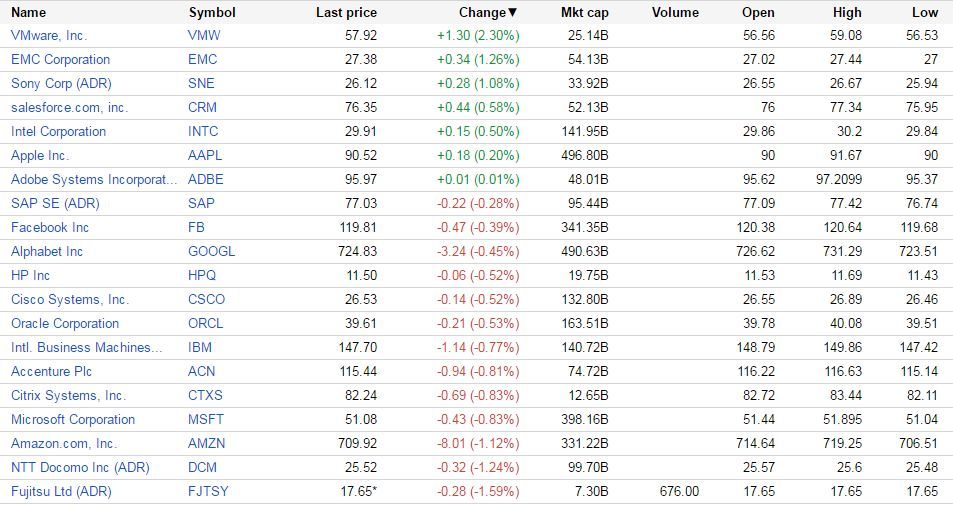953x506 pixels.
Task: Sort by the Volume column header
Action: [675, 13]
